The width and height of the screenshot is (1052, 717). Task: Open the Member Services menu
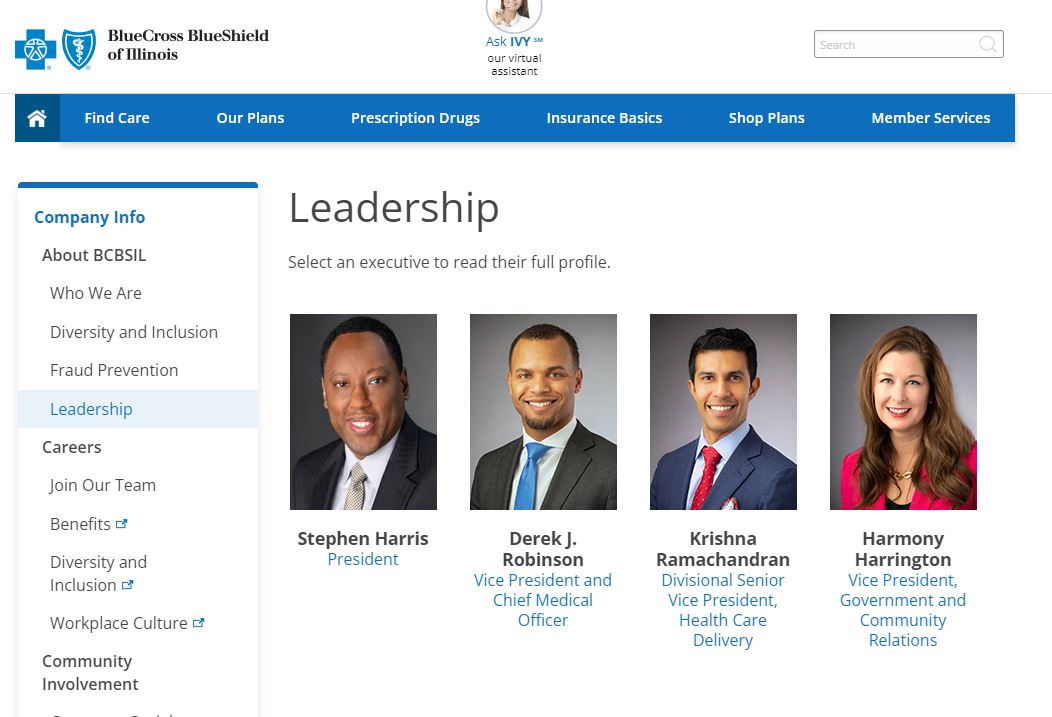point(931,118)
